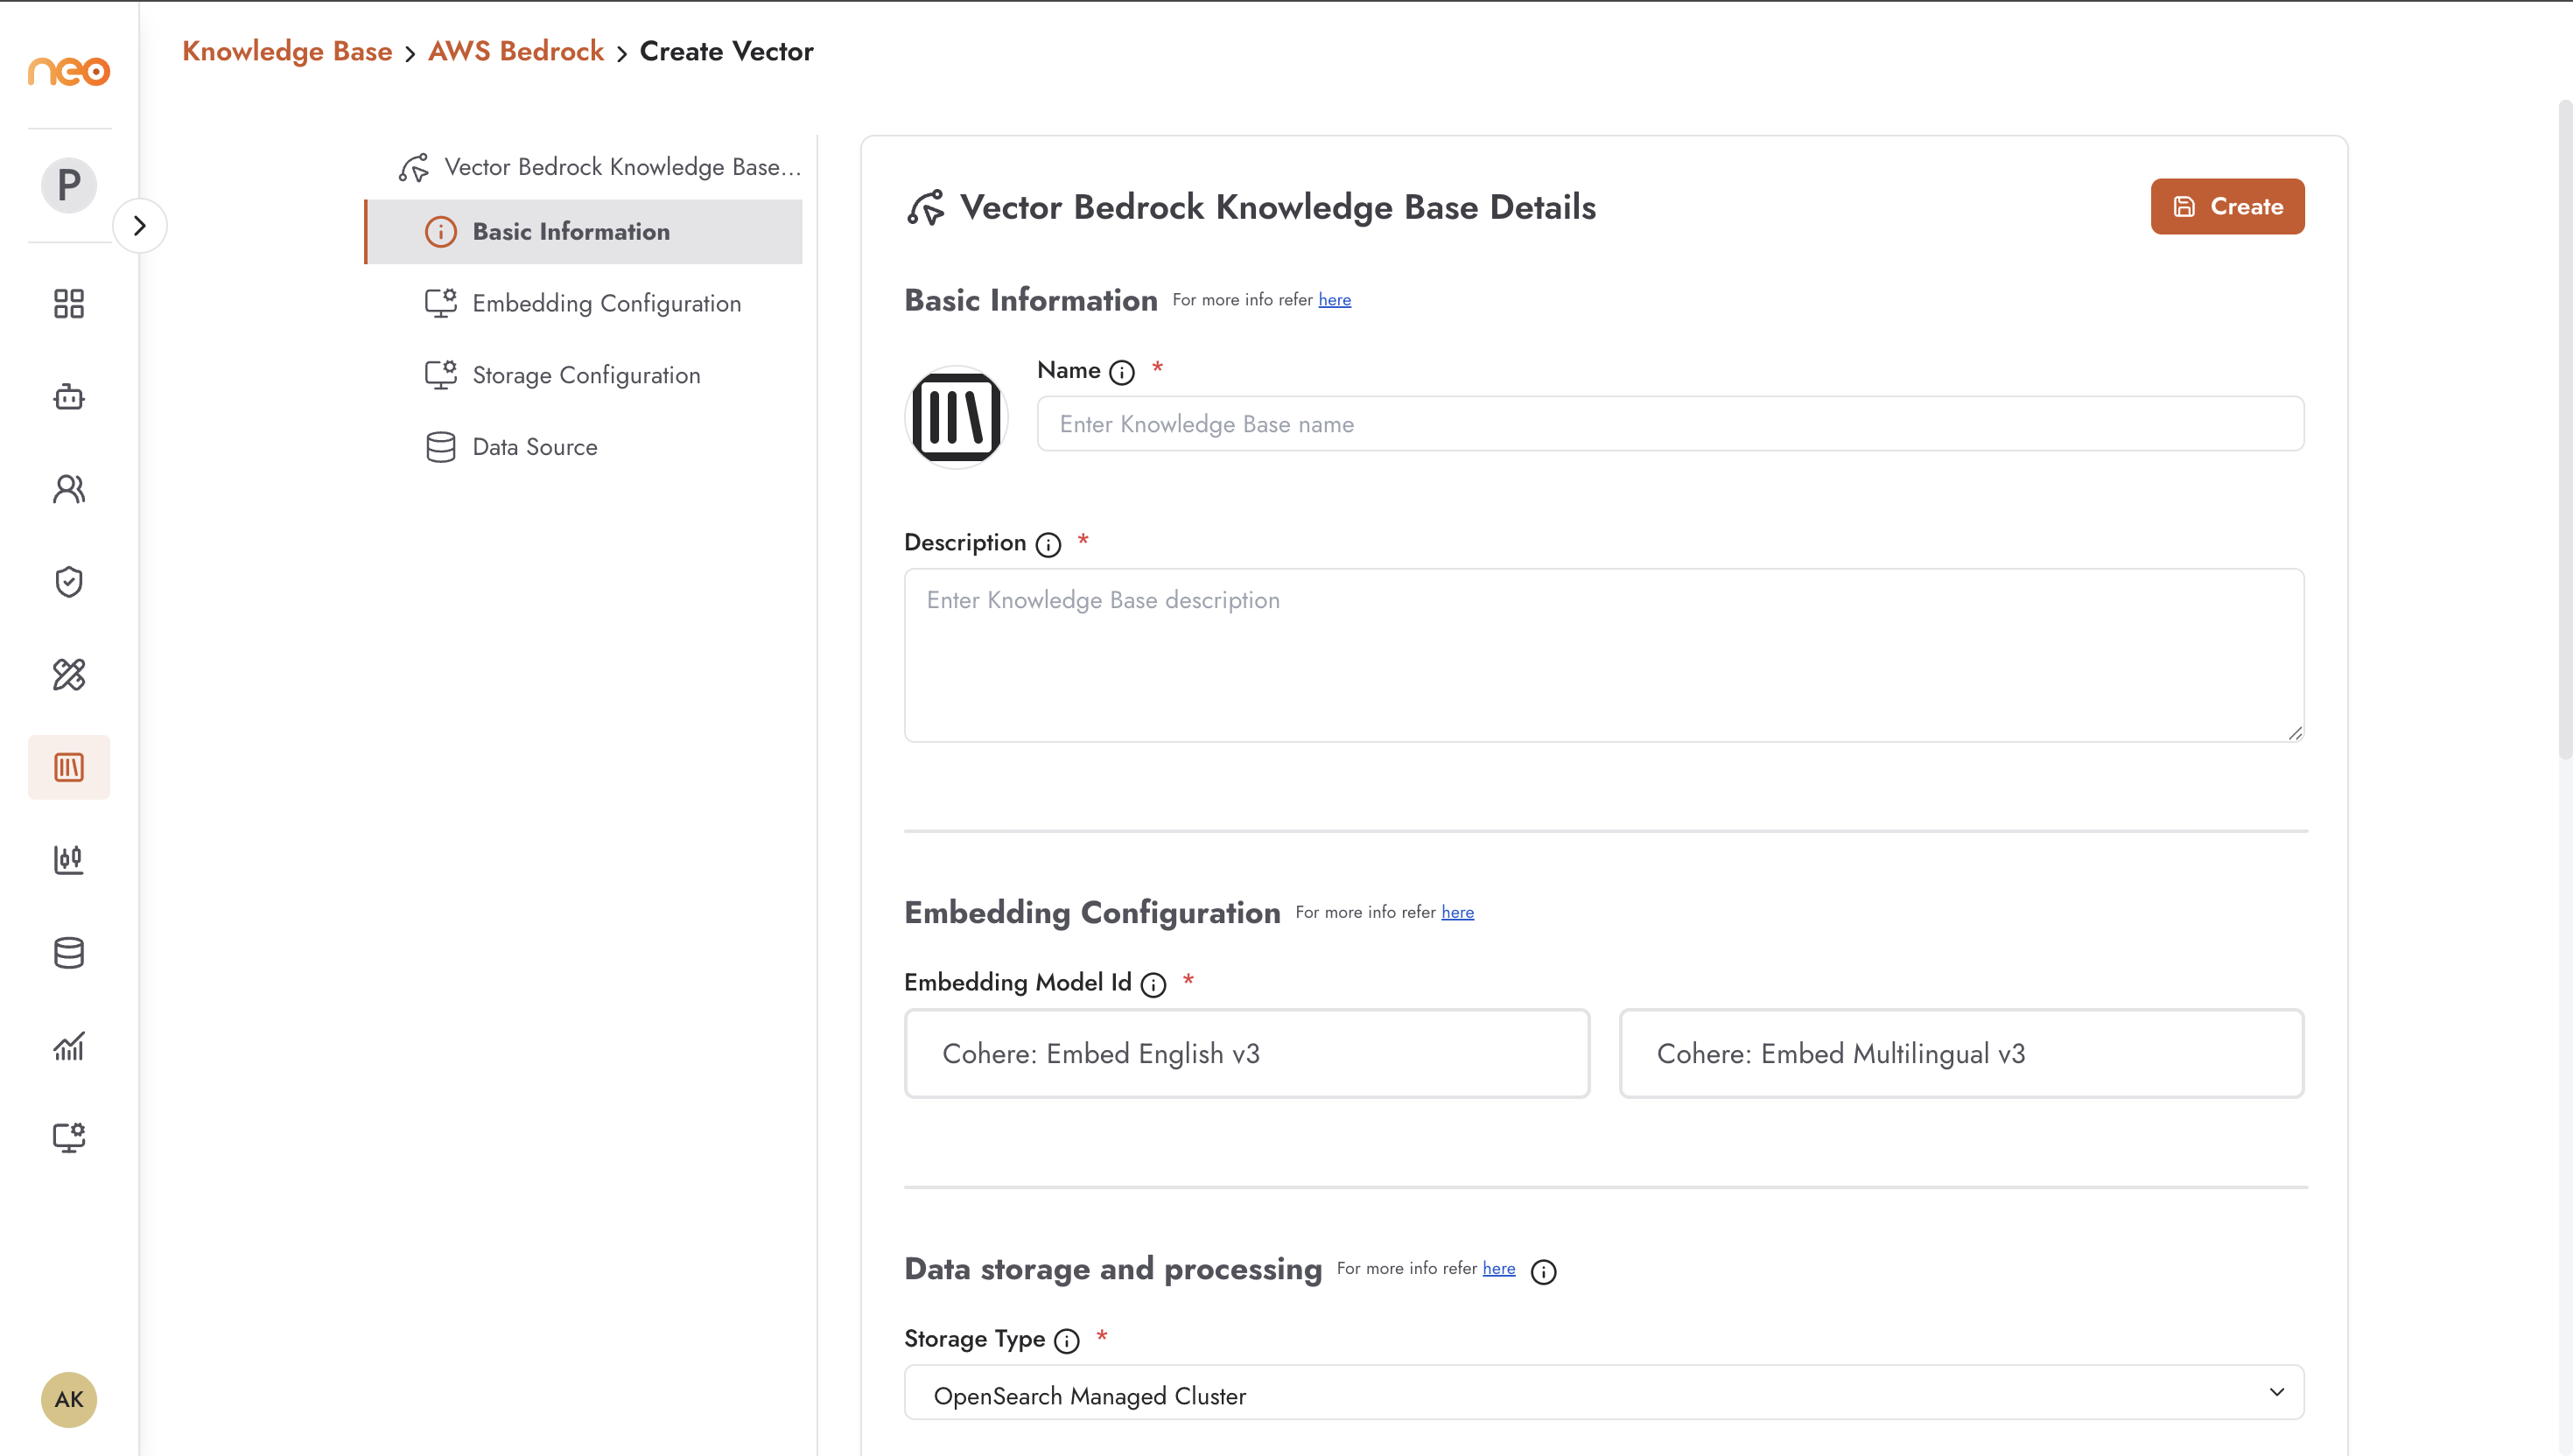The width and height of the screenshot is (2573, 1456).
Task: Click the Name field info icon
Action: [x=1122, y=372]
